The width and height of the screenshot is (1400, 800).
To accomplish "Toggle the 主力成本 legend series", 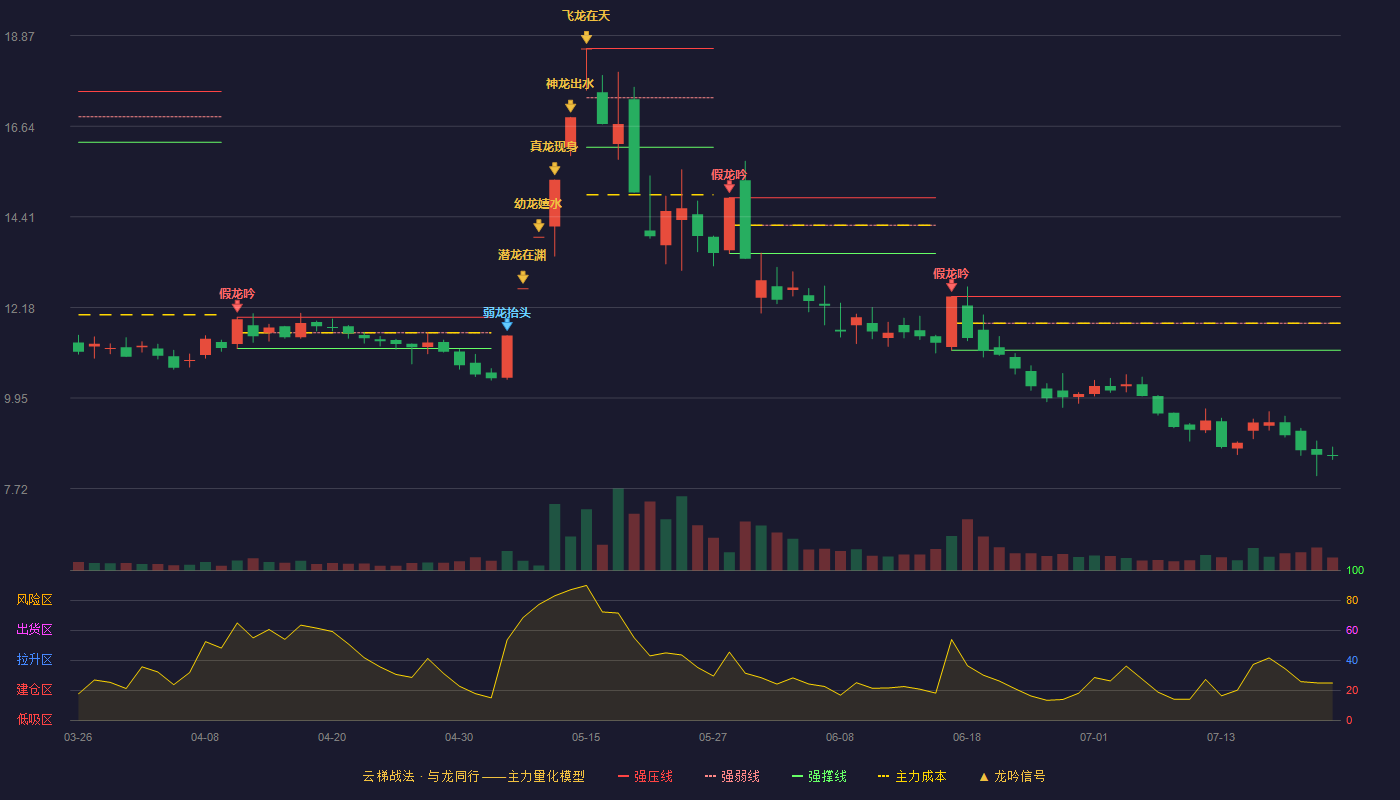I will (x=911, y=776).
